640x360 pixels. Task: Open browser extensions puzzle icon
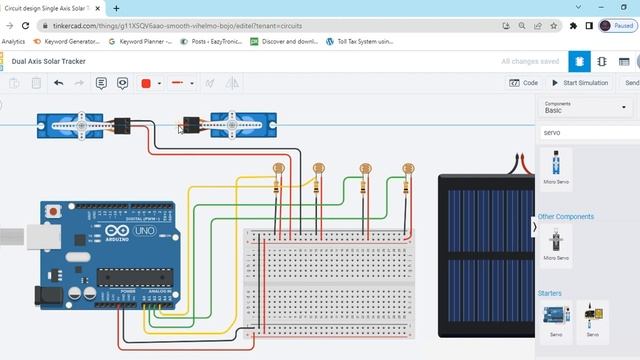(573, 26)
